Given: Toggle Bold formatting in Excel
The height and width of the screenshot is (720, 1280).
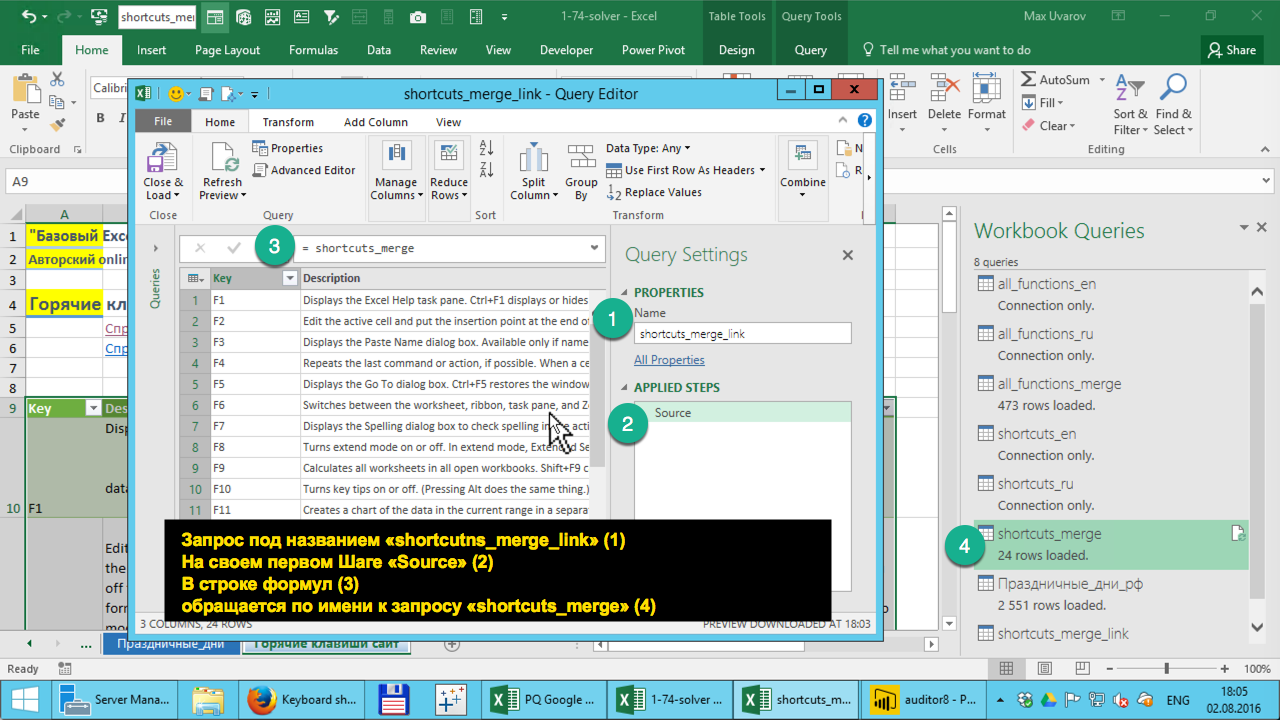Looking at the screenshot, I should point(100,118).
